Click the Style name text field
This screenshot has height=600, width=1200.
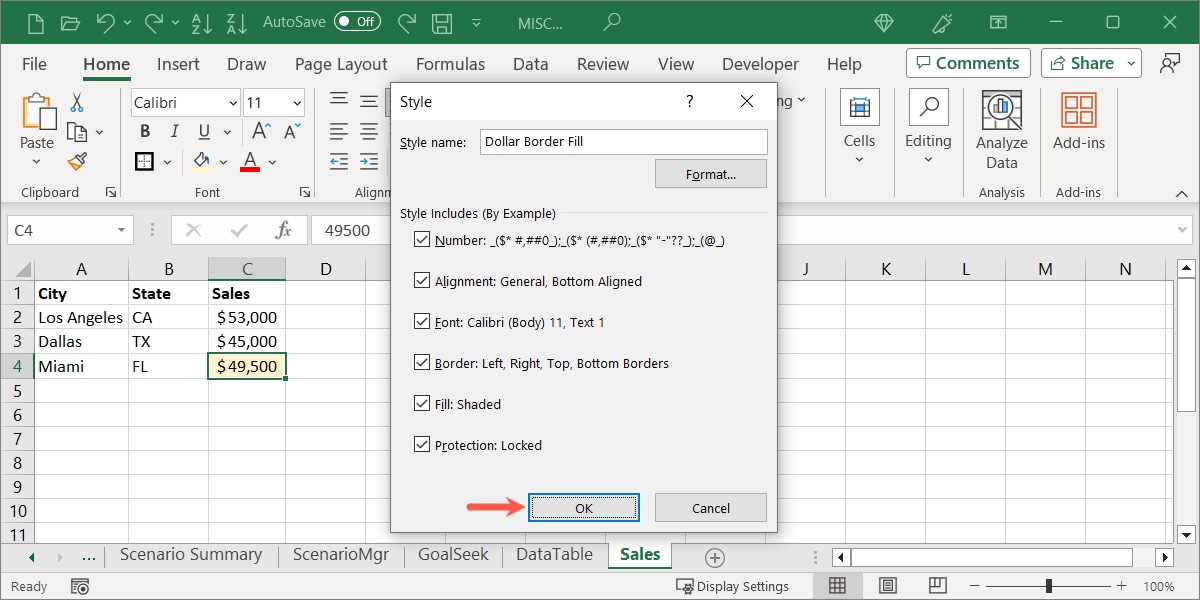coord(623,141)
